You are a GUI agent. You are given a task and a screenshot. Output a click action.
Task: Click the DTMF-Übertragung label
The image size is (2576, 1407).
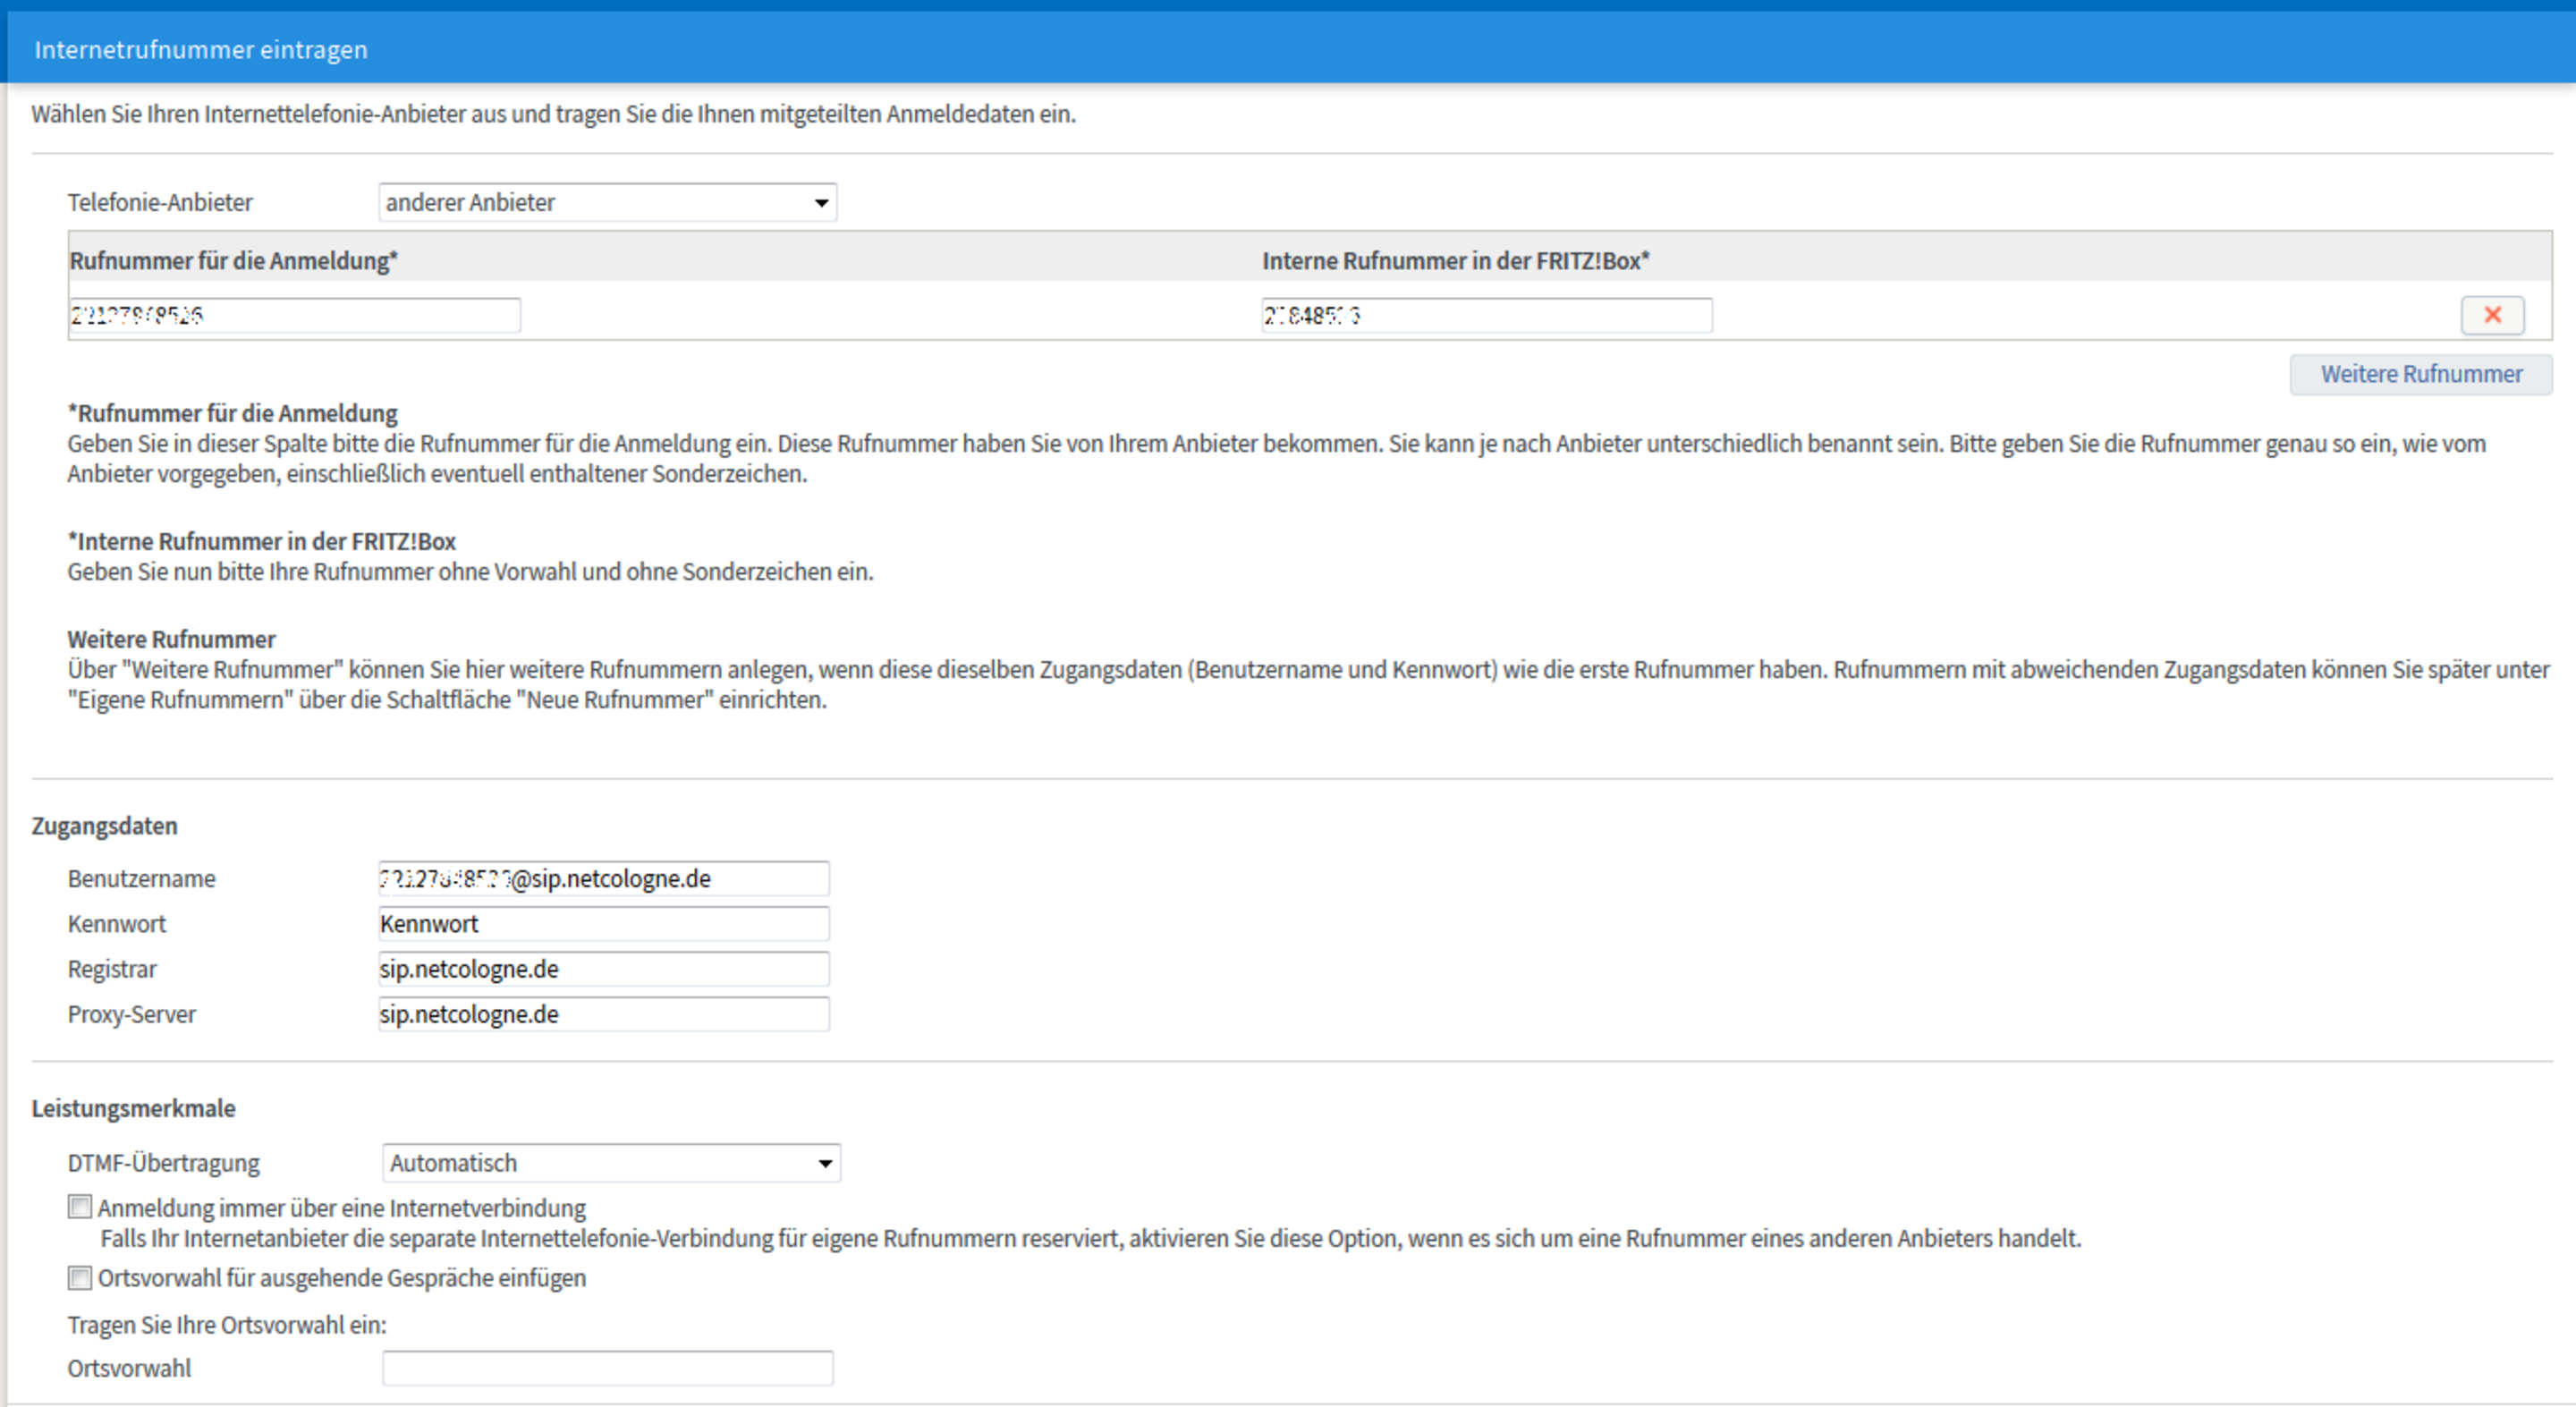pos(164,1163)
